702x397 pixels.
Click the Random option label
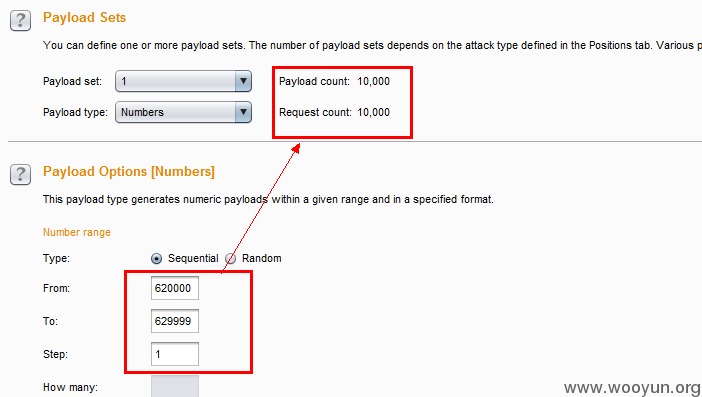click(261, 258)
